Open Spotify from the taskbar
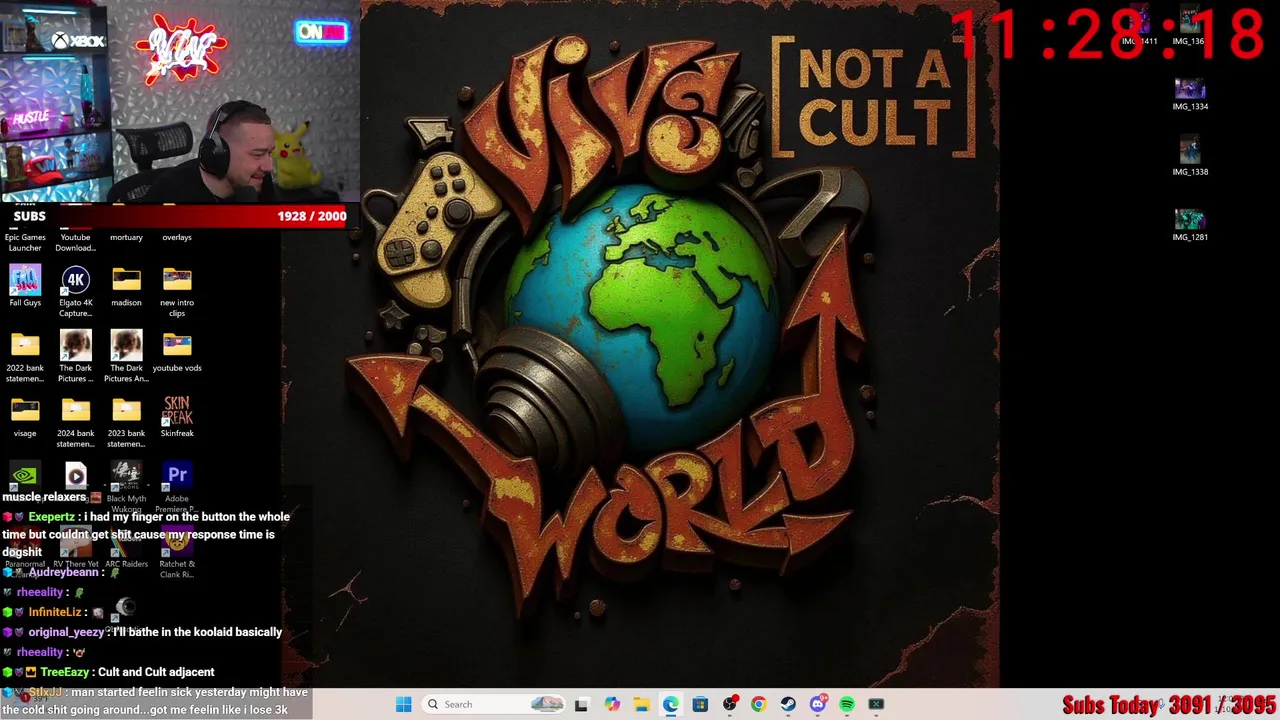1280x720 pixels. click(847, 704)
